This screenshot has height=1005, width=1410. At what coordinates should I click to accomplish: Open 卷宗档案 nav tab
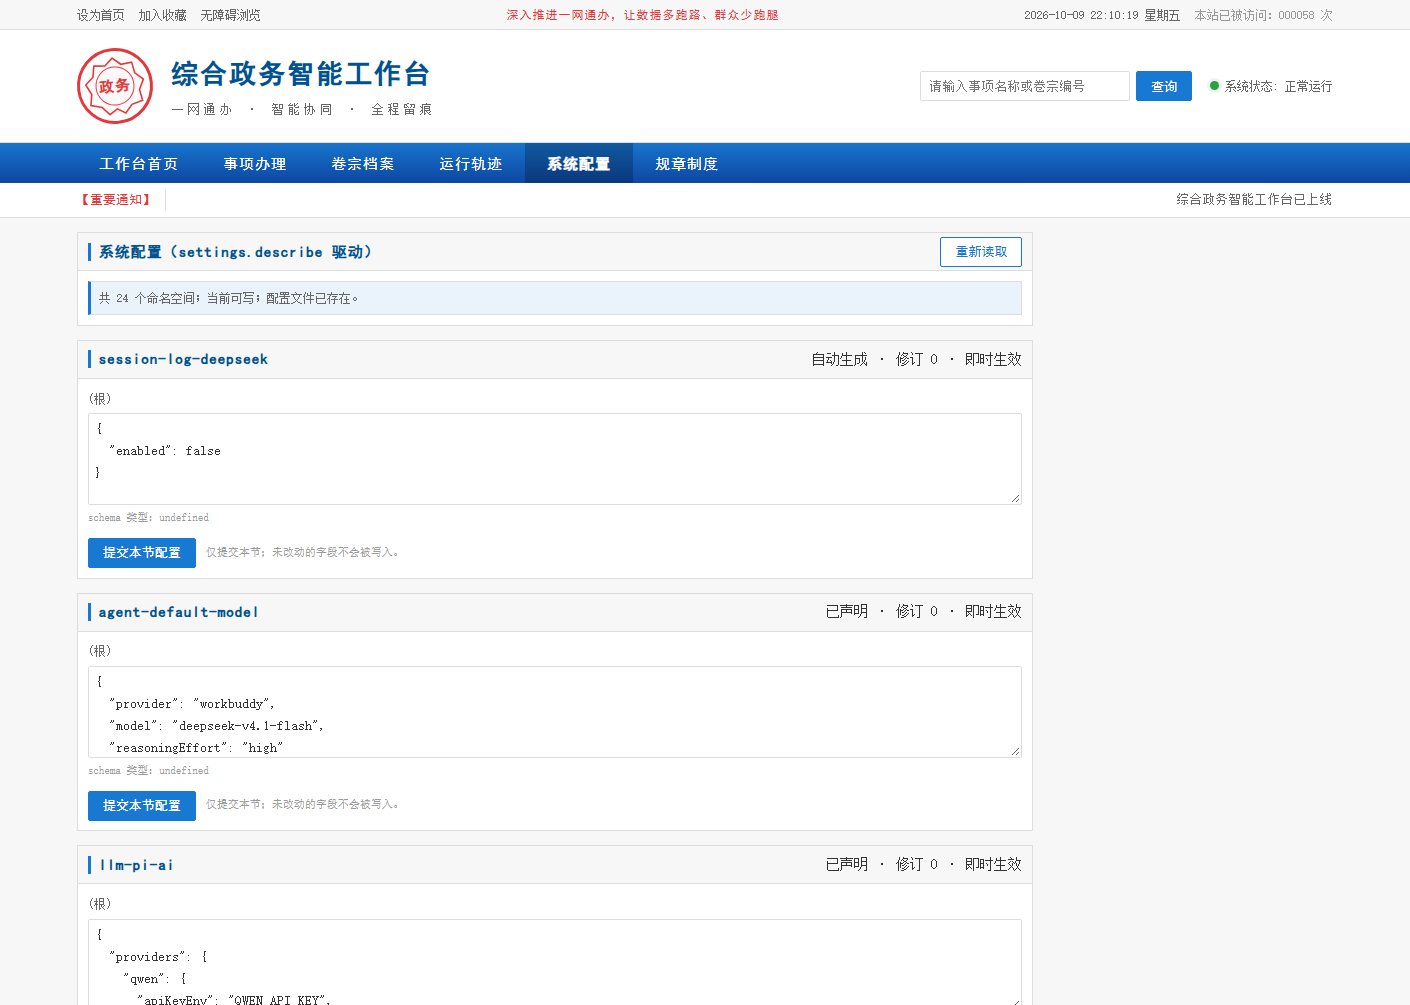click(x=363, y=163)
